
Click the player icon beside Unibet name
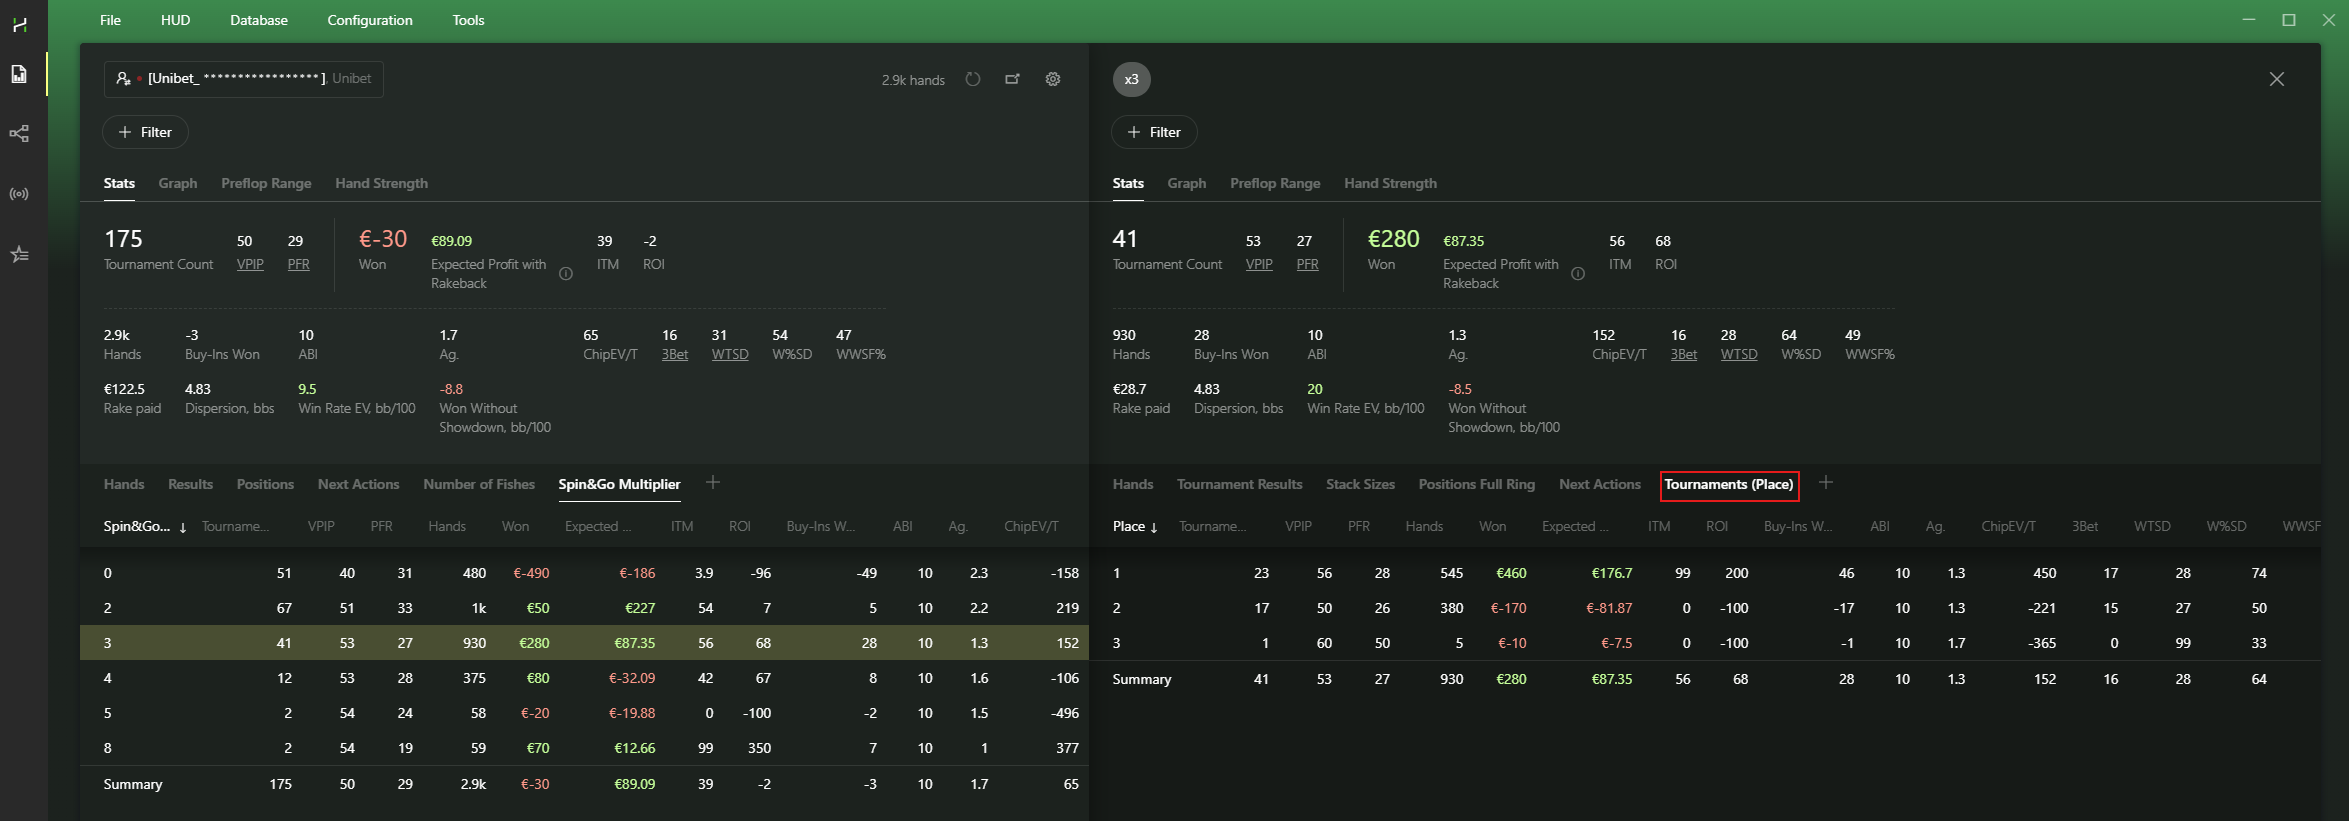[x=123, y=78]
